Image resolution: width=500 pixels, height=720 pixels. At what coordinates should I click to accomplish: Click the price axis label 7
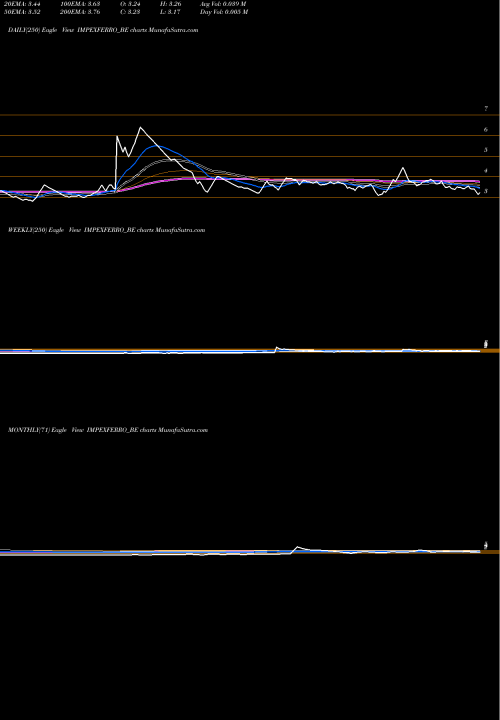point(486,109)
